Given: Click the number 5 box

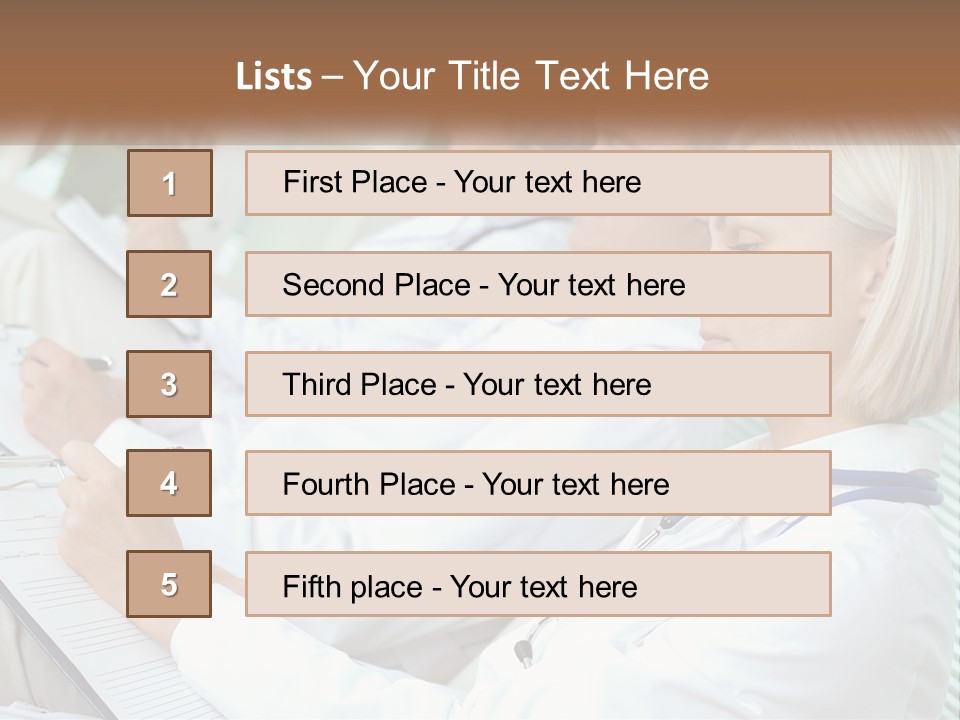Looking at the screenshot, I should point(169,584).
